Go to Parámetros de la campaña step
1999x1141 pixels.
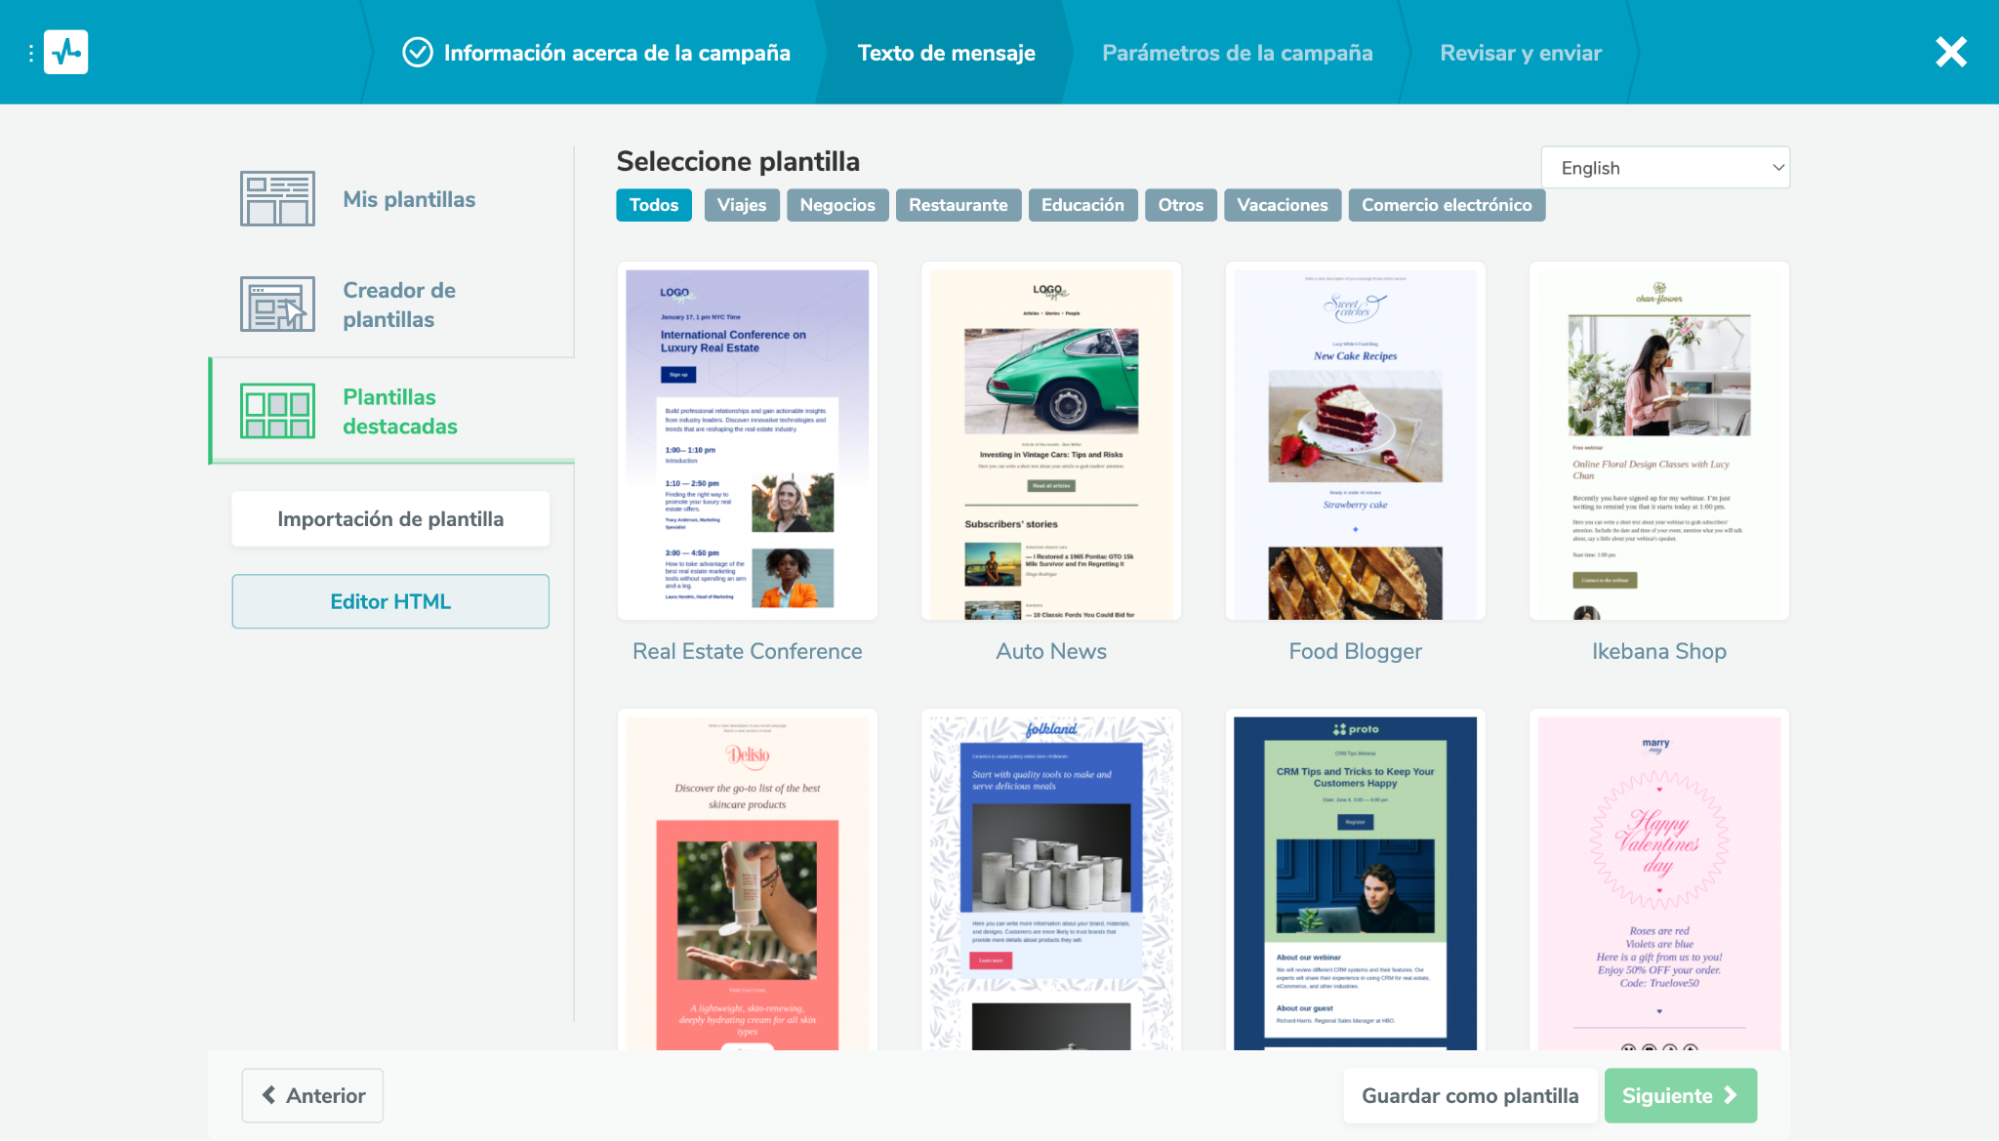1236,53
